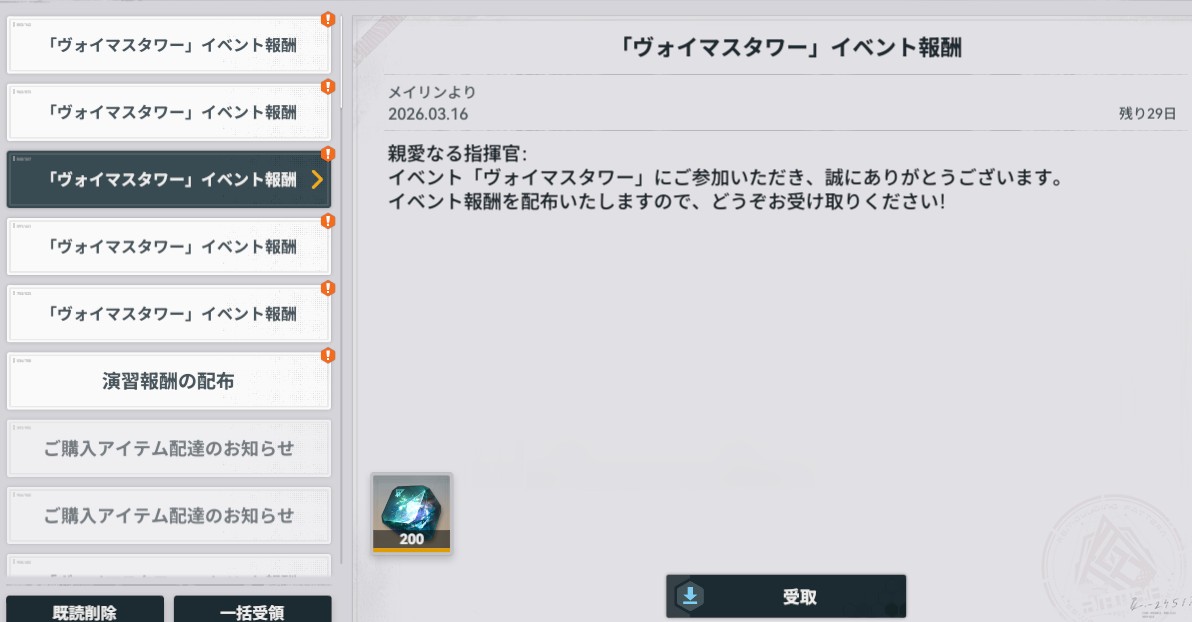Image resolution: width=1192 pixels, height=622 pixels.
Task: Click unread alert badge on fourth ヴォイマスタワー mail
Action: (328, 221)
